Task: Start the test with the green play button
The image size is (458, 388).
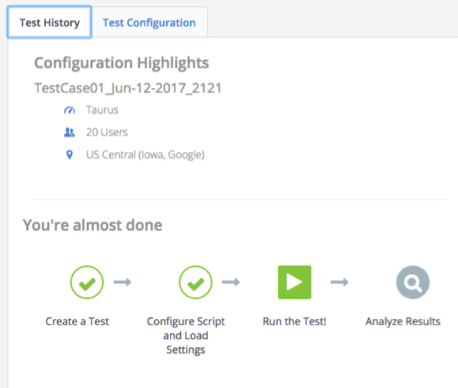Action: pyautogui.click(x=295, y=282)
